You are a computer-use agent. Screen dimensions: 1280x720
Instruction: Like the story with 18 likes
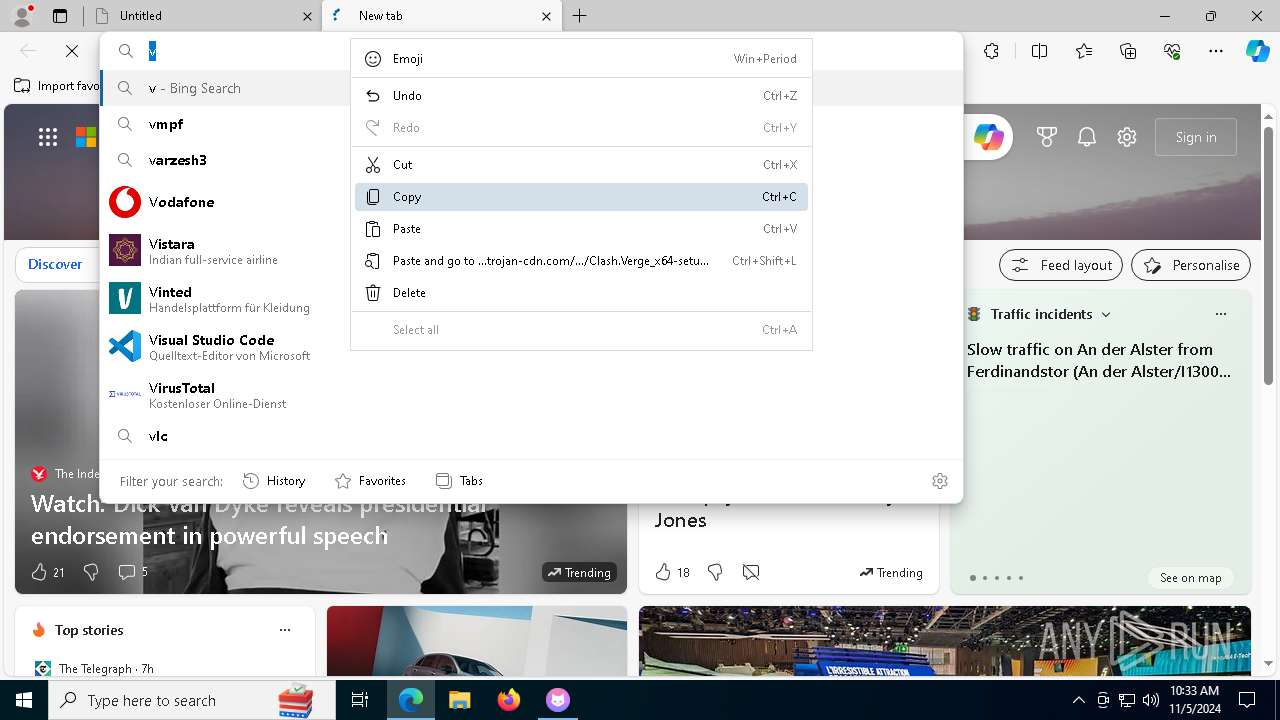click(x=672, y=572)
